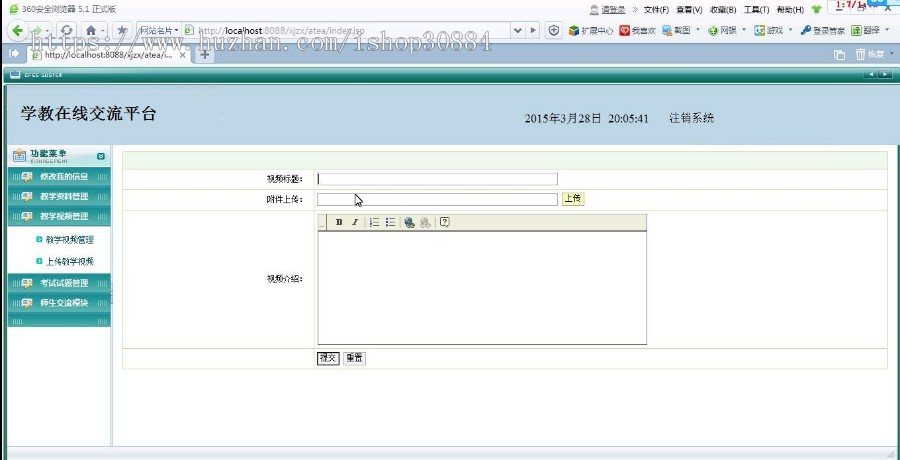Click the insert link globe icon
This screenshot has width=900, height=460.
click(x=409, y=223)
